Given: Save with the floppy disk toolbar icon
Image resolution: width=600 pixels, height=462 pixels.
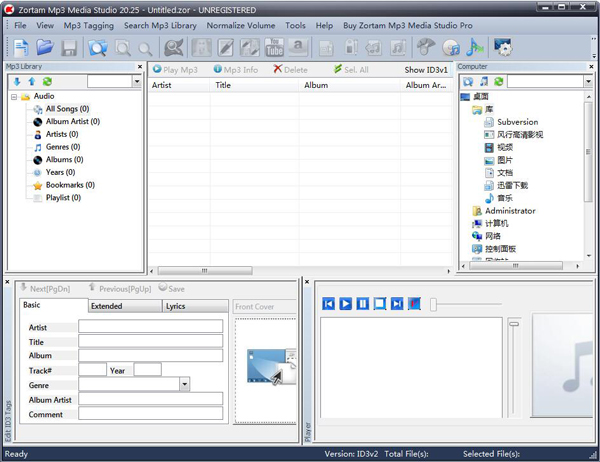Looking at the screenshot, I should coord(69,48).
